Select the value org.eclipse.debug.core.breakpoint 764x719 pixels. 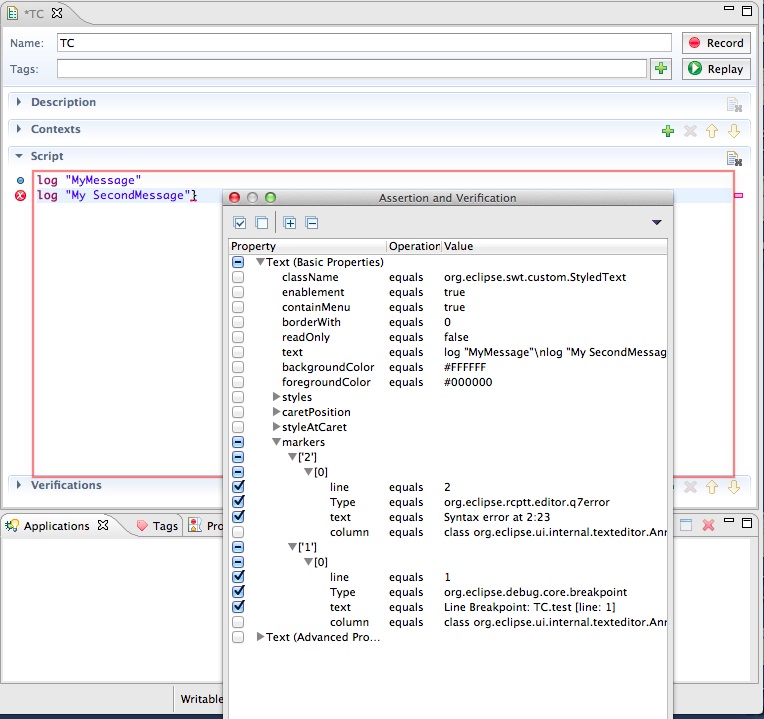535,592
